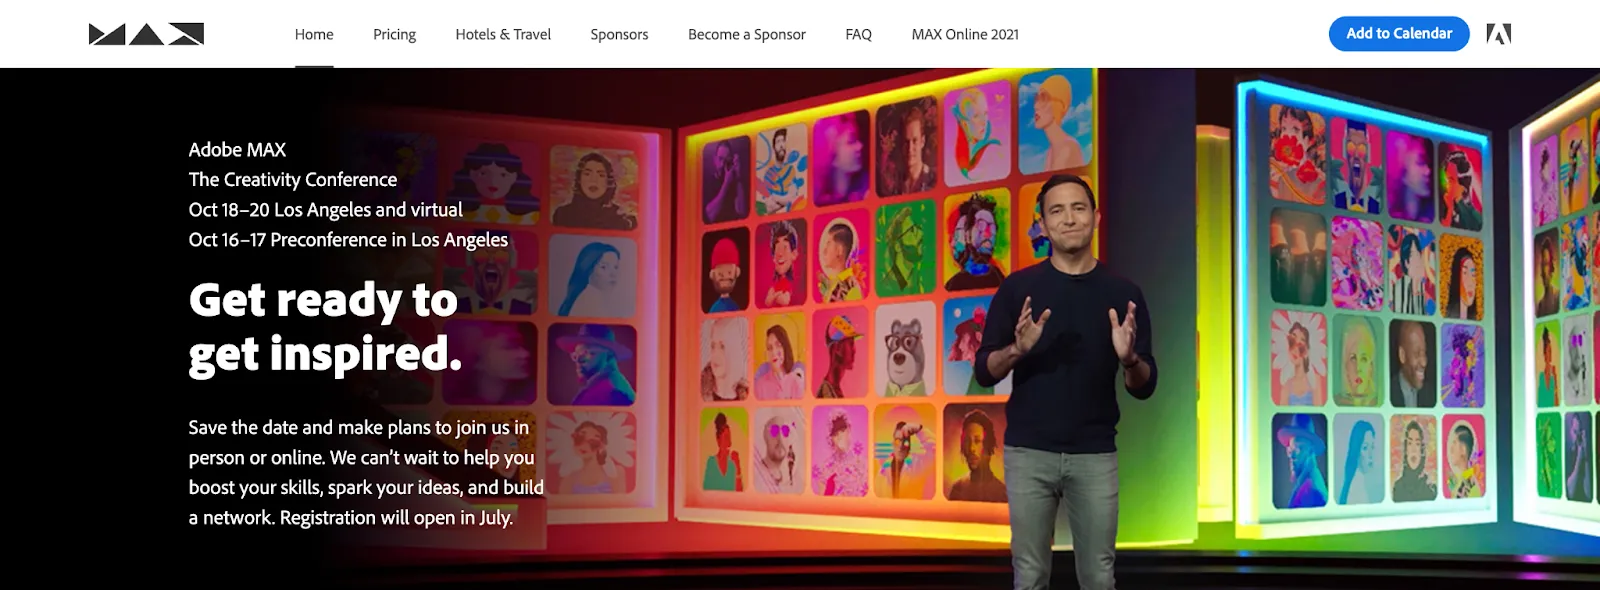Click the 'Get ready to get inspired.' headline
Image resolution: width=1600 pixels, height=590 pixels.
[326, 328]
